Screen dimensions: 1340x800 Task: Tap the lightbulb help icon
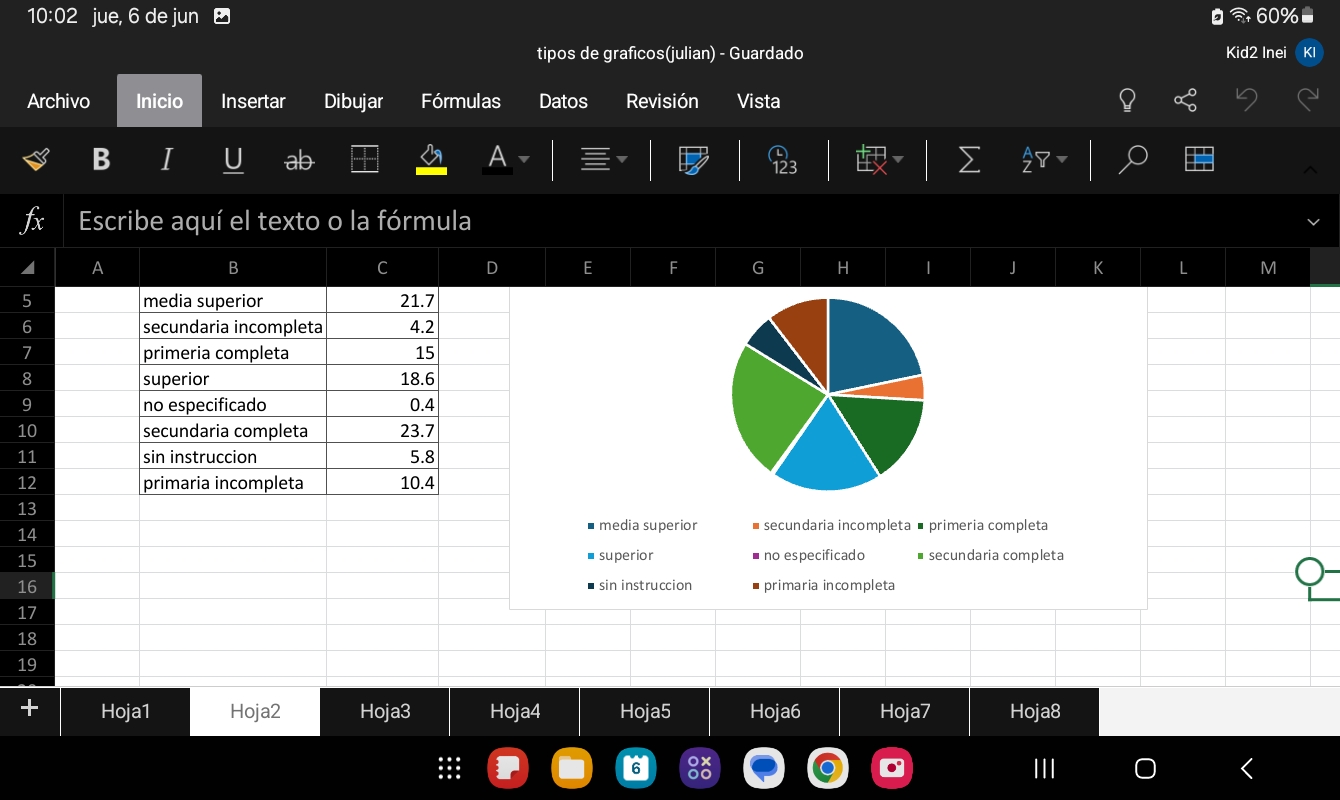click(1127, 100)
